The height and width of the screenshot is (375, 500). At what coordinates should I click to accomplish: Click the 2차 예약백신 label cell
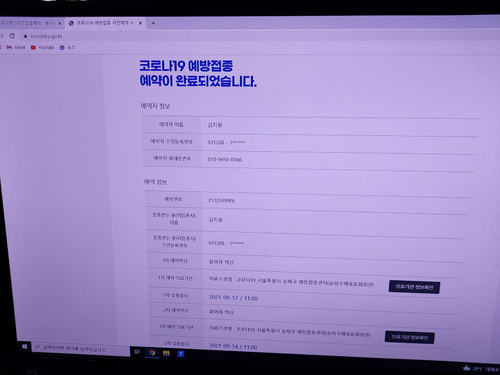coord(176,310)
